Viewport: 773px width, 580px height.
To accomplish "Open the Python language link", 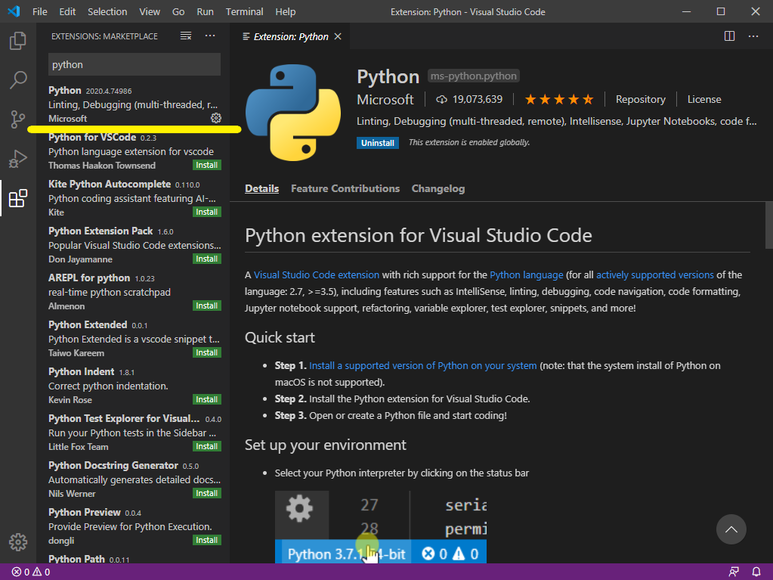I will [x=526, y=275].
